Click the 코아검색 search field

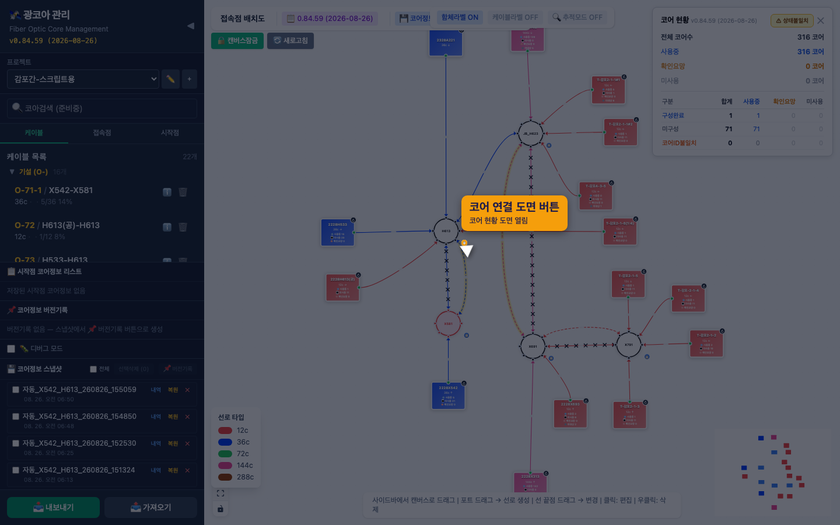point(102,108)
